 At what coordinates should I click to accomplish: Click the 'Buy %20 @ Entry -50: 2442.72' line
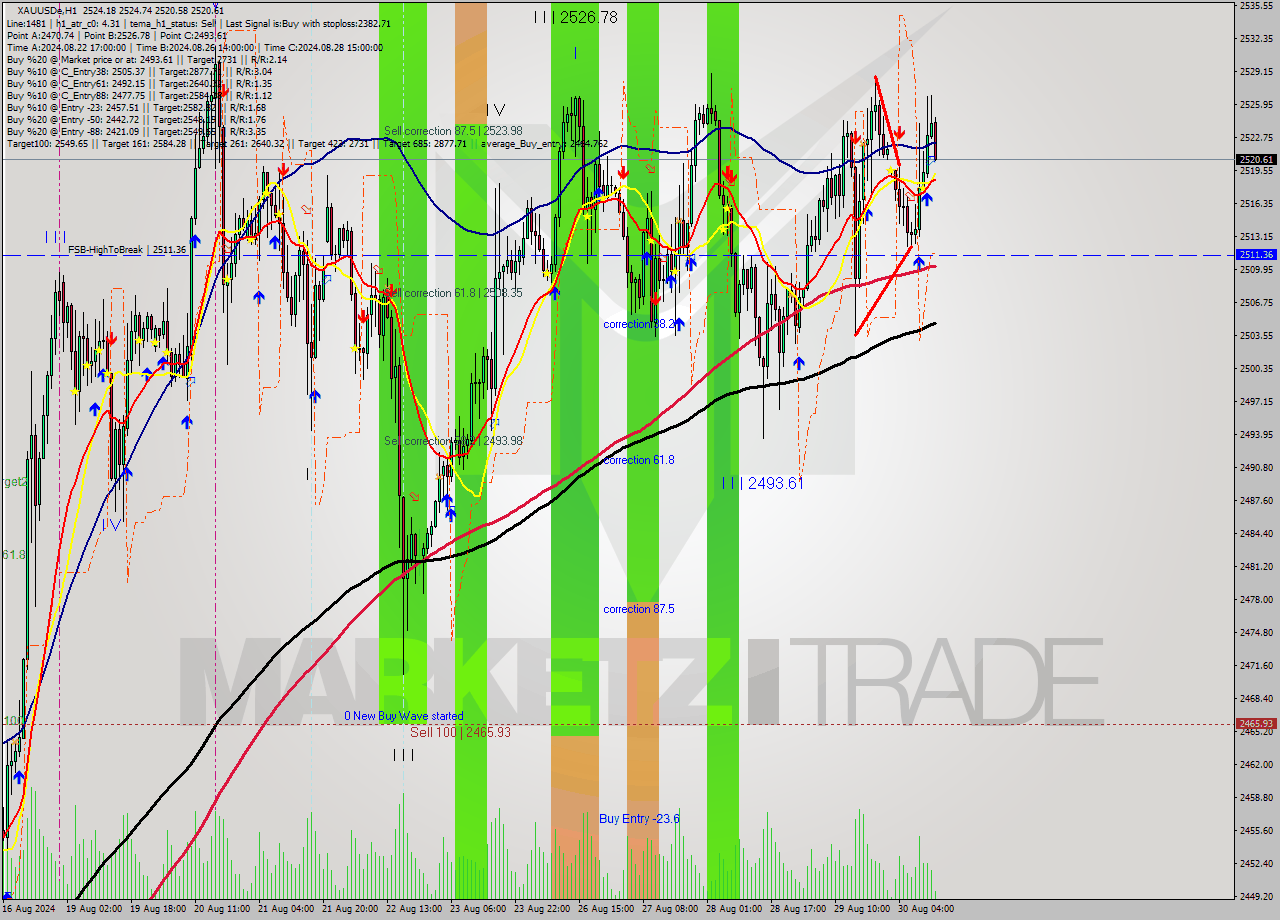click(x=136, y=119)
